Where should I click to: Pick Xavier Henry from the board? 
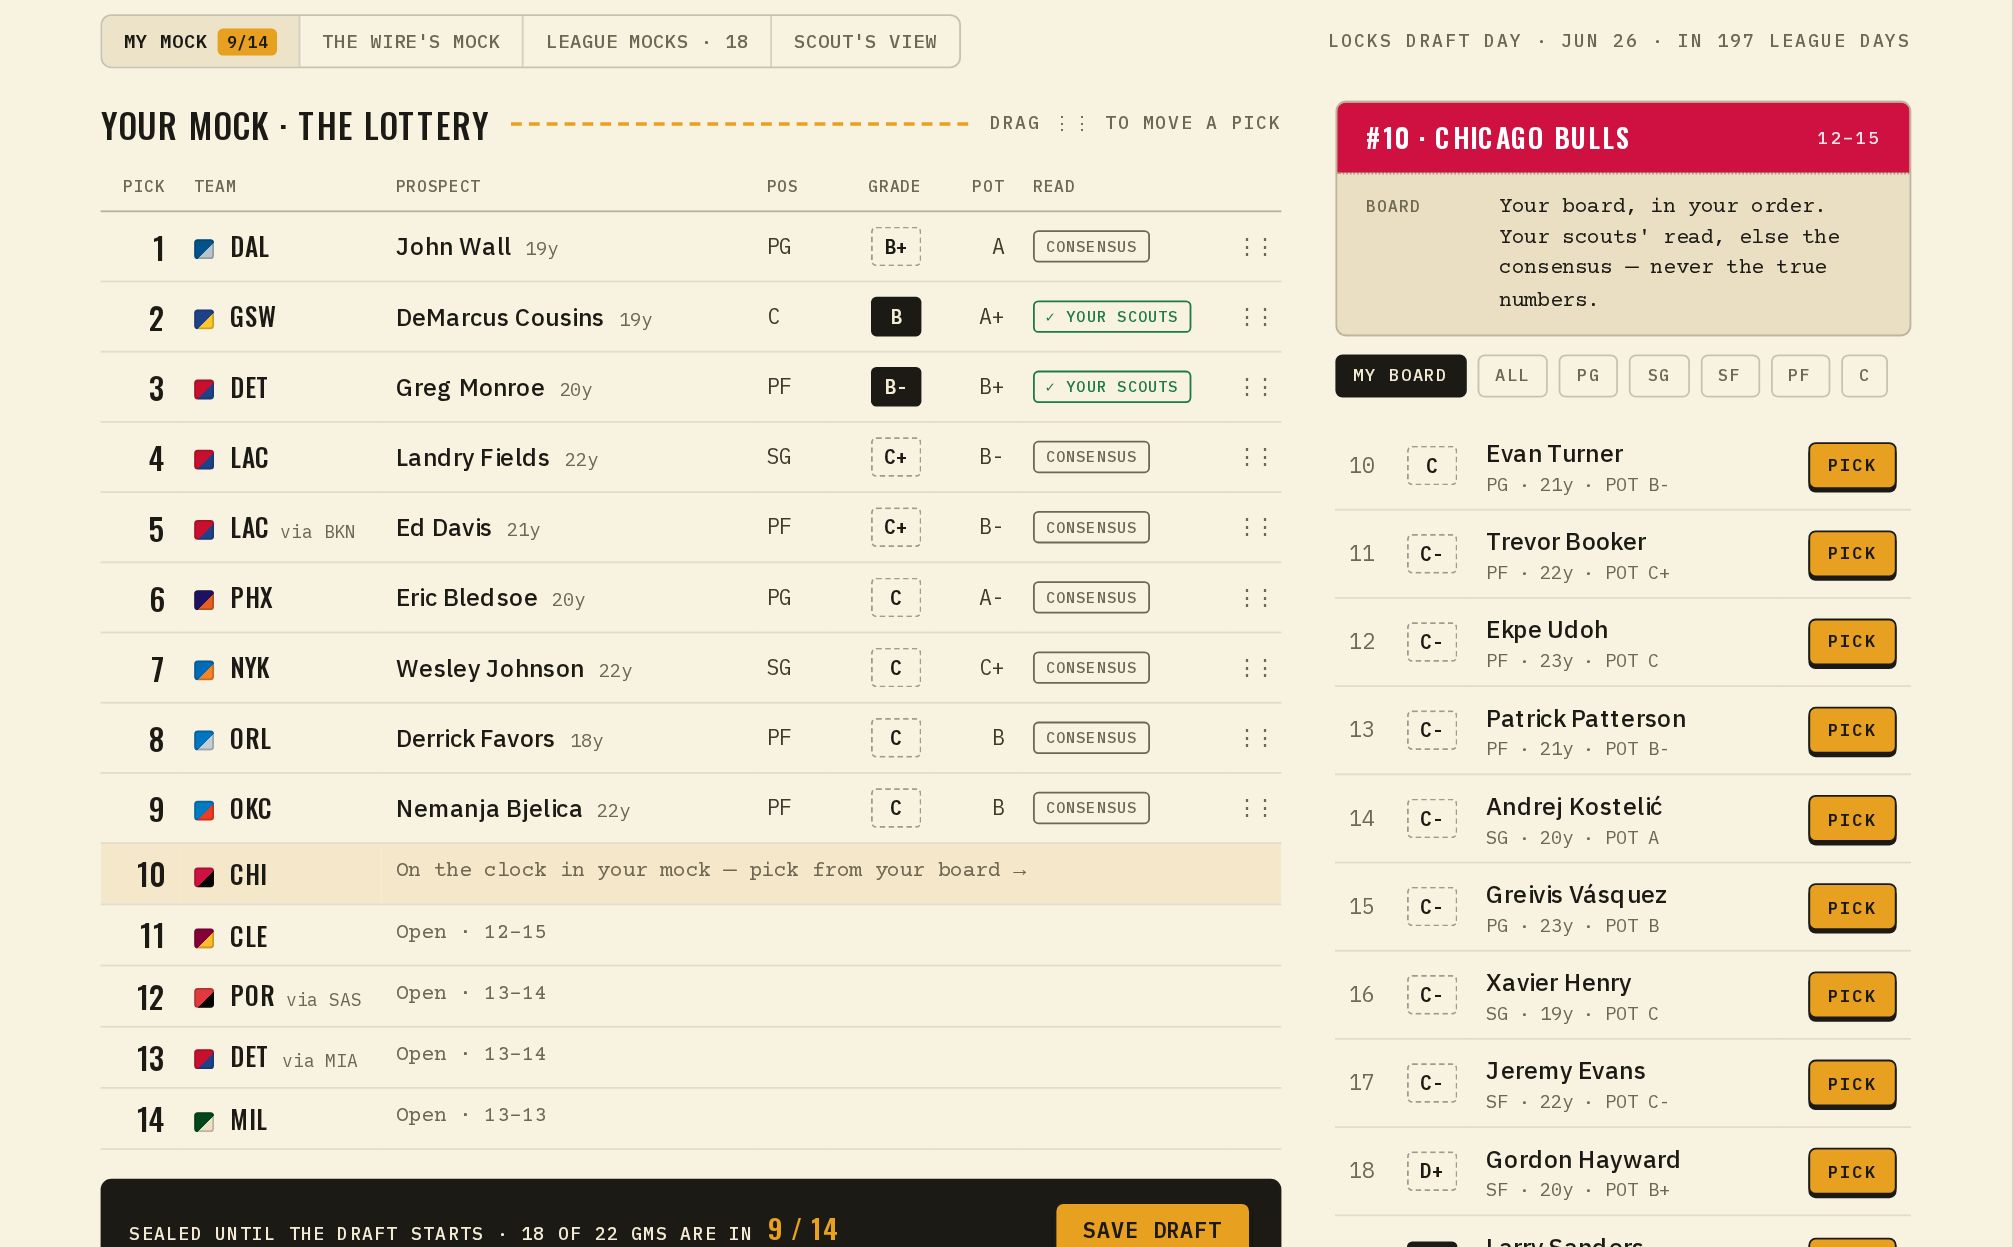pyautogui.click(x=1852, y=996)
